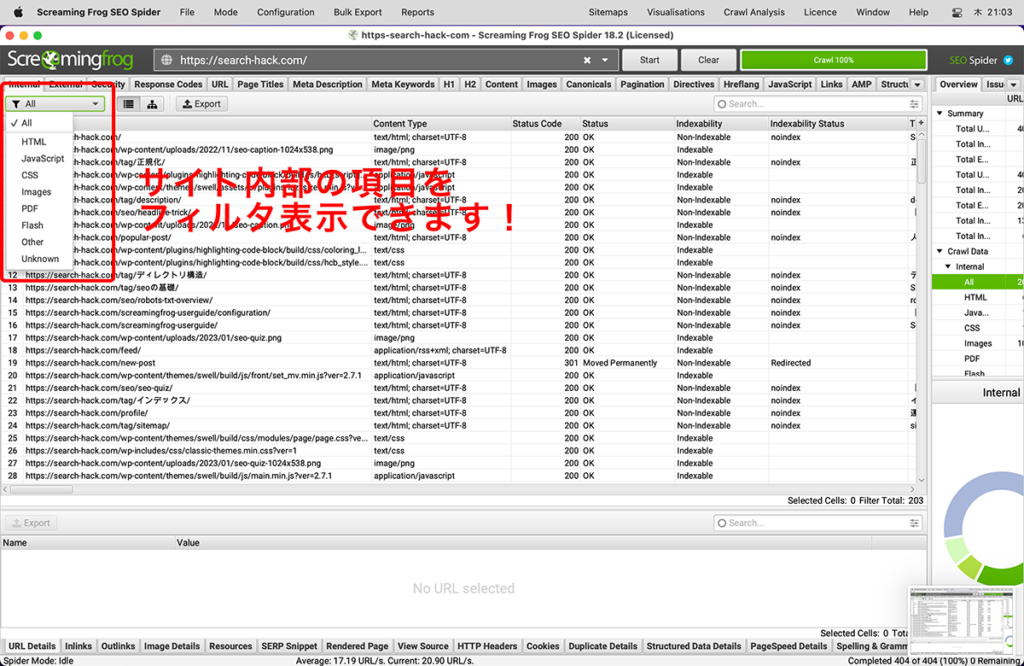Viewport: 1024px width, 666px height.
Task: Click the plus icon to add columns
Action: point(921,123)
